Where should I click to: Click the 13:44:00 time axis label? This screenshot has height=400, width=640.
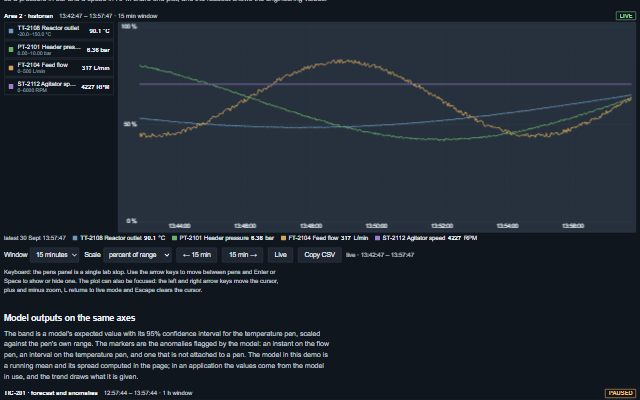180,226
